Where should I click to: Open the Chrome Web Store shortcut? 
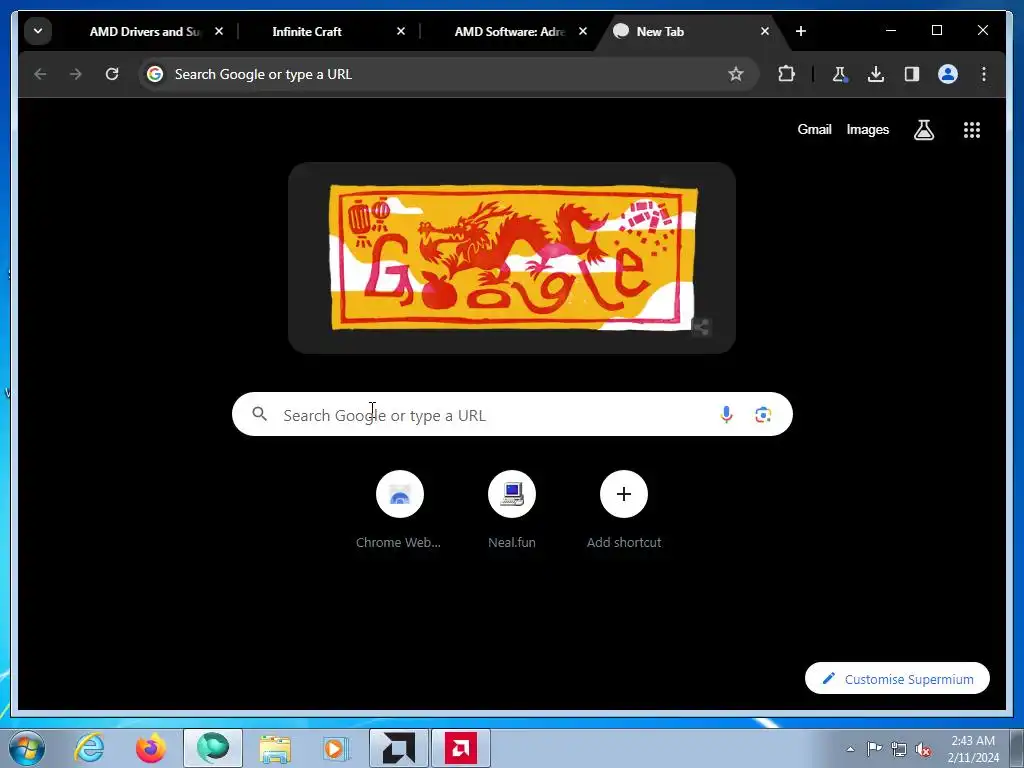[400, 510]
